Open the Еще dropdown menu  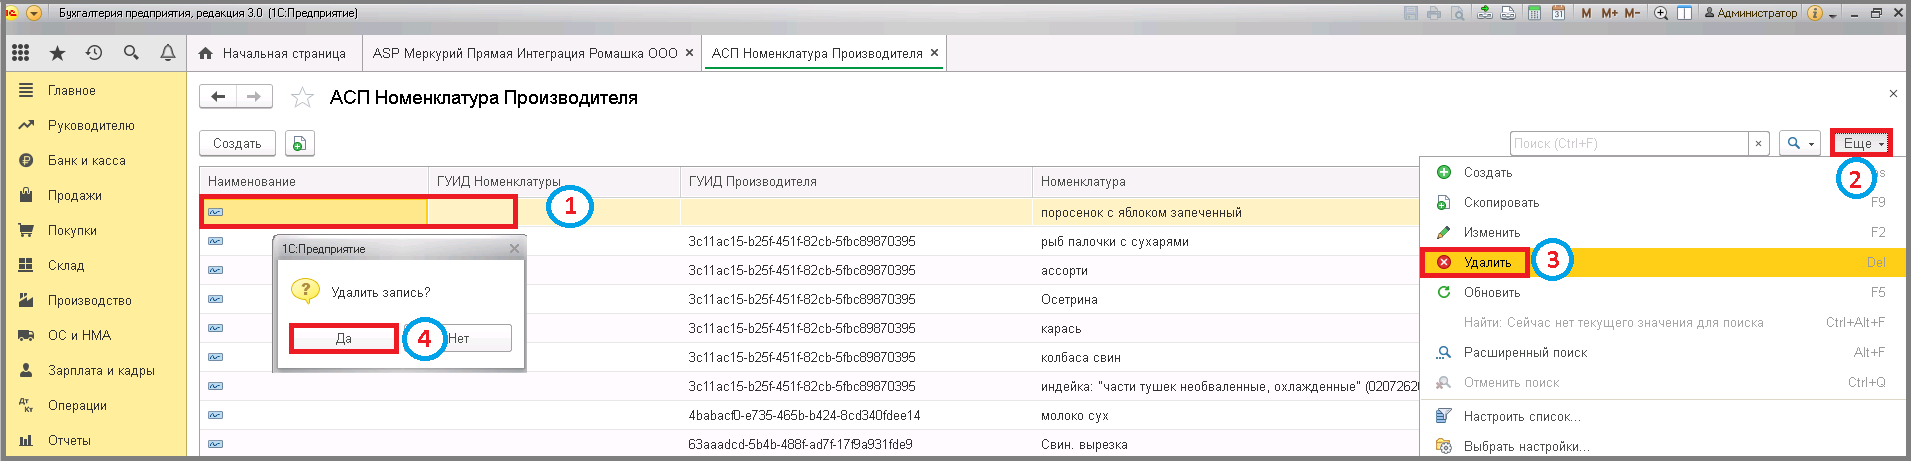pyautogui.click(x=1862, y=144)
